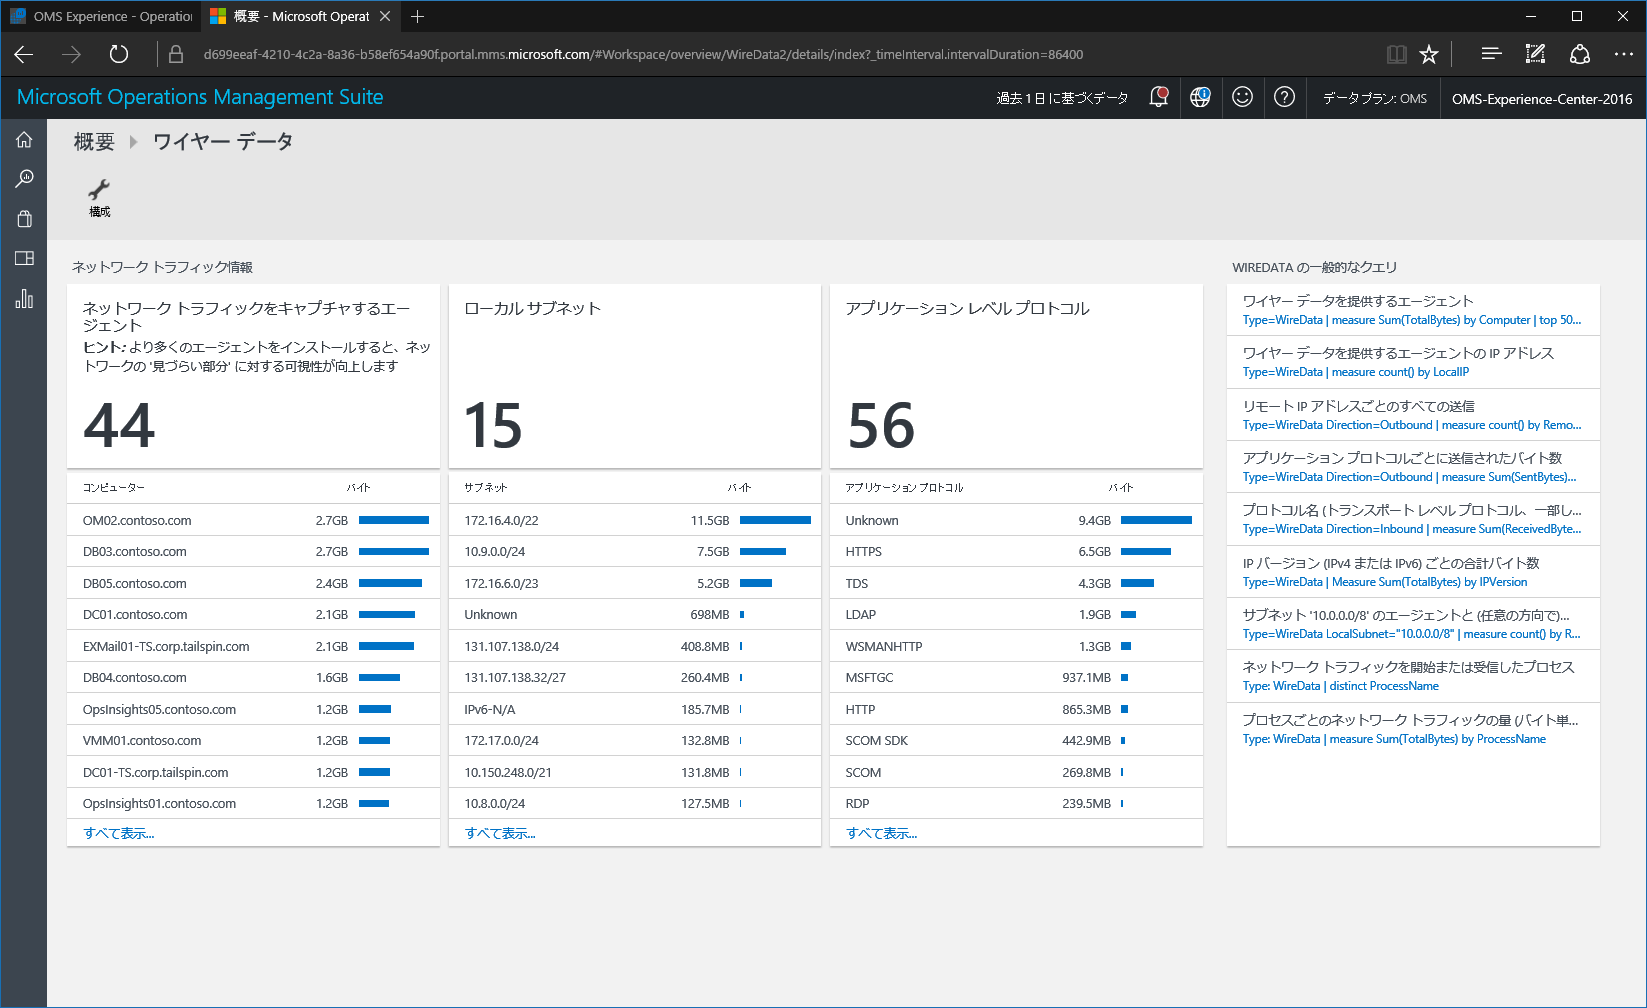1647x1008 pixels.
Task: Run query Direction=Inbound Sum(ReceivedBytes)
Action: pos(1413,519)
